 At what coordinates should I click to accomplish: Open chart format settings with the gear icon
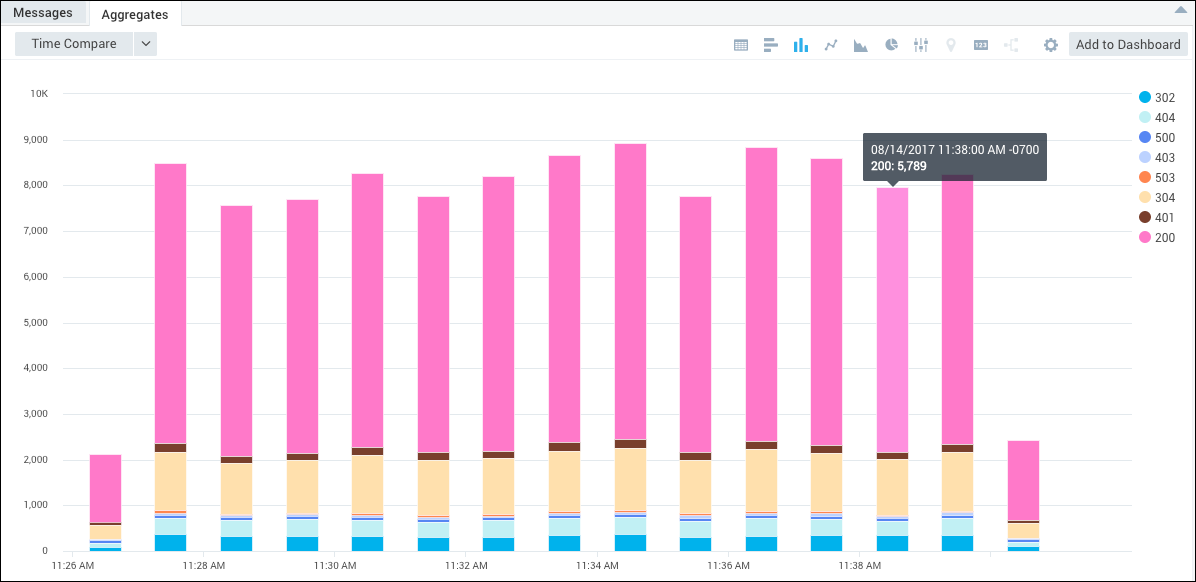(1049, 44)
